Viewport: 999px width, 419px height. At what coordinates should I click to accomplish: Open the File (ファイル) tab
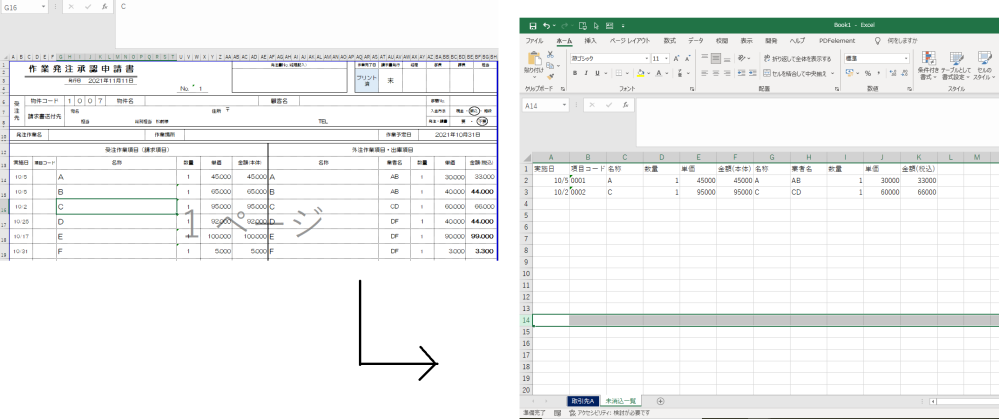click(534, 41)
